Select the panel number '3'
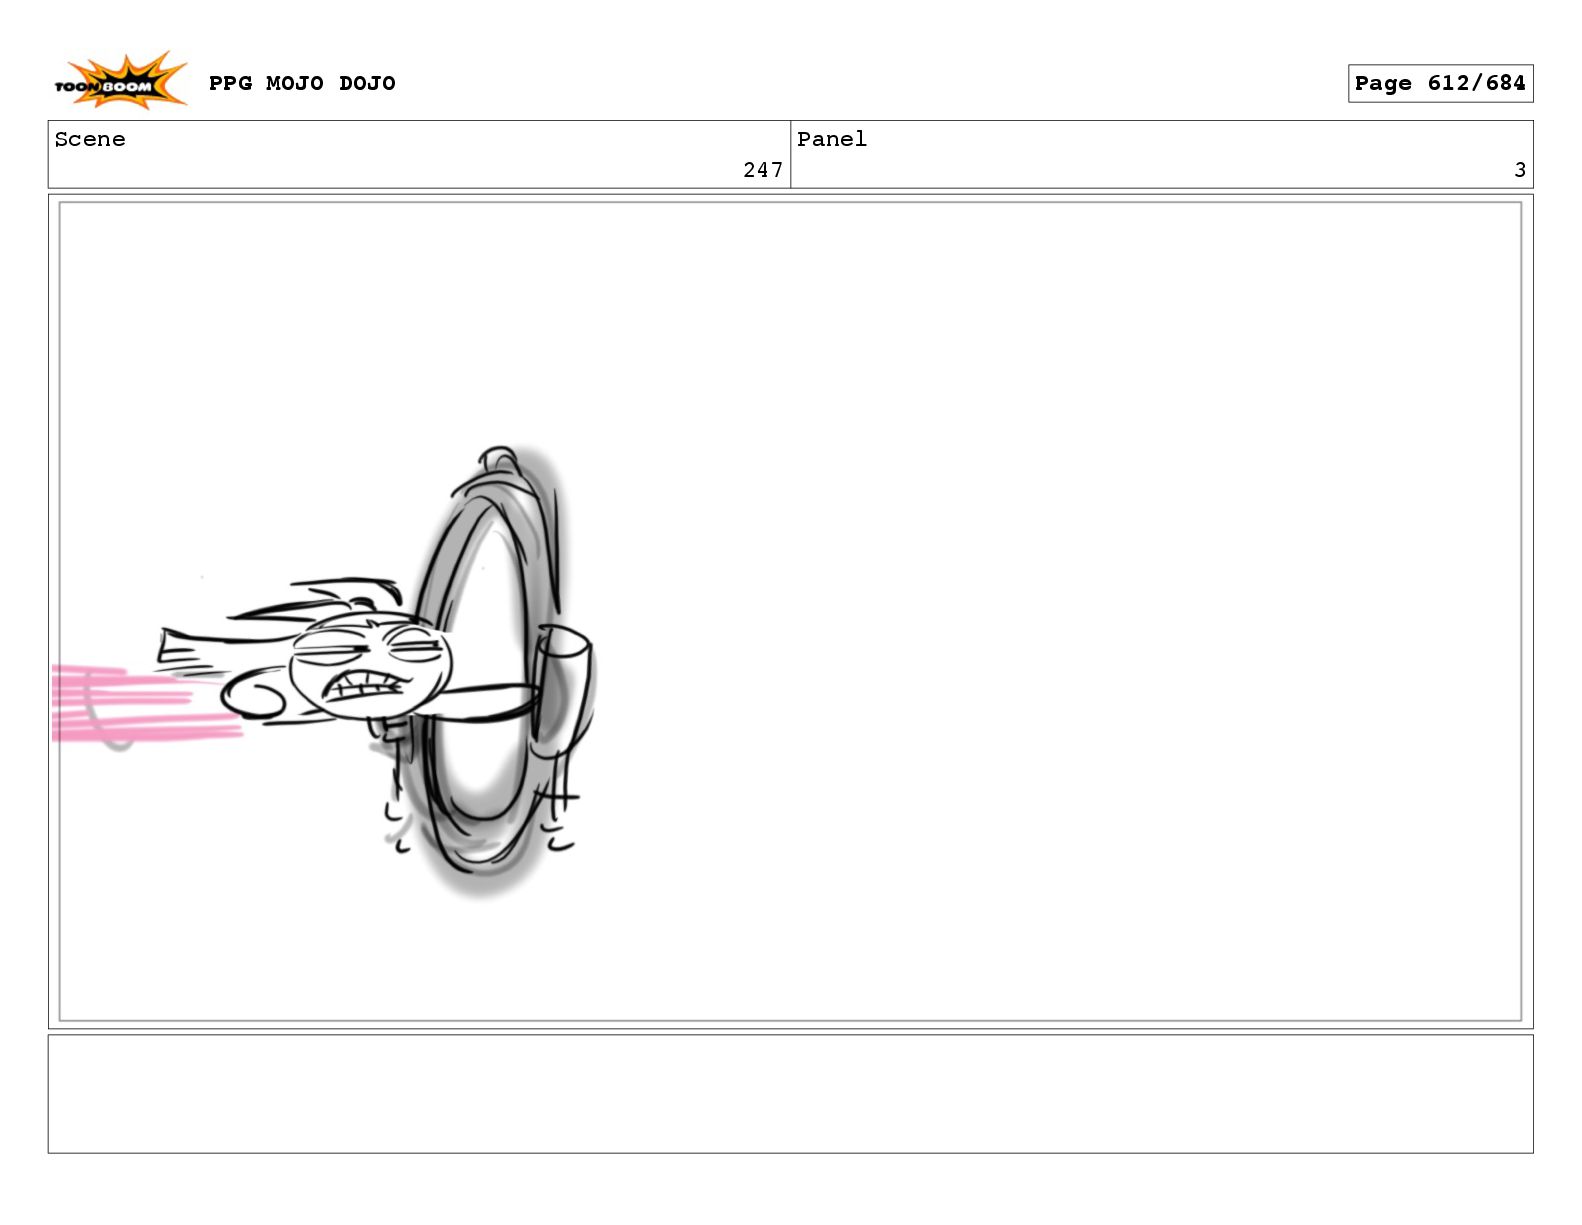Image resolution: width=1582 pixels, height=1225 pixels. 1520,170
